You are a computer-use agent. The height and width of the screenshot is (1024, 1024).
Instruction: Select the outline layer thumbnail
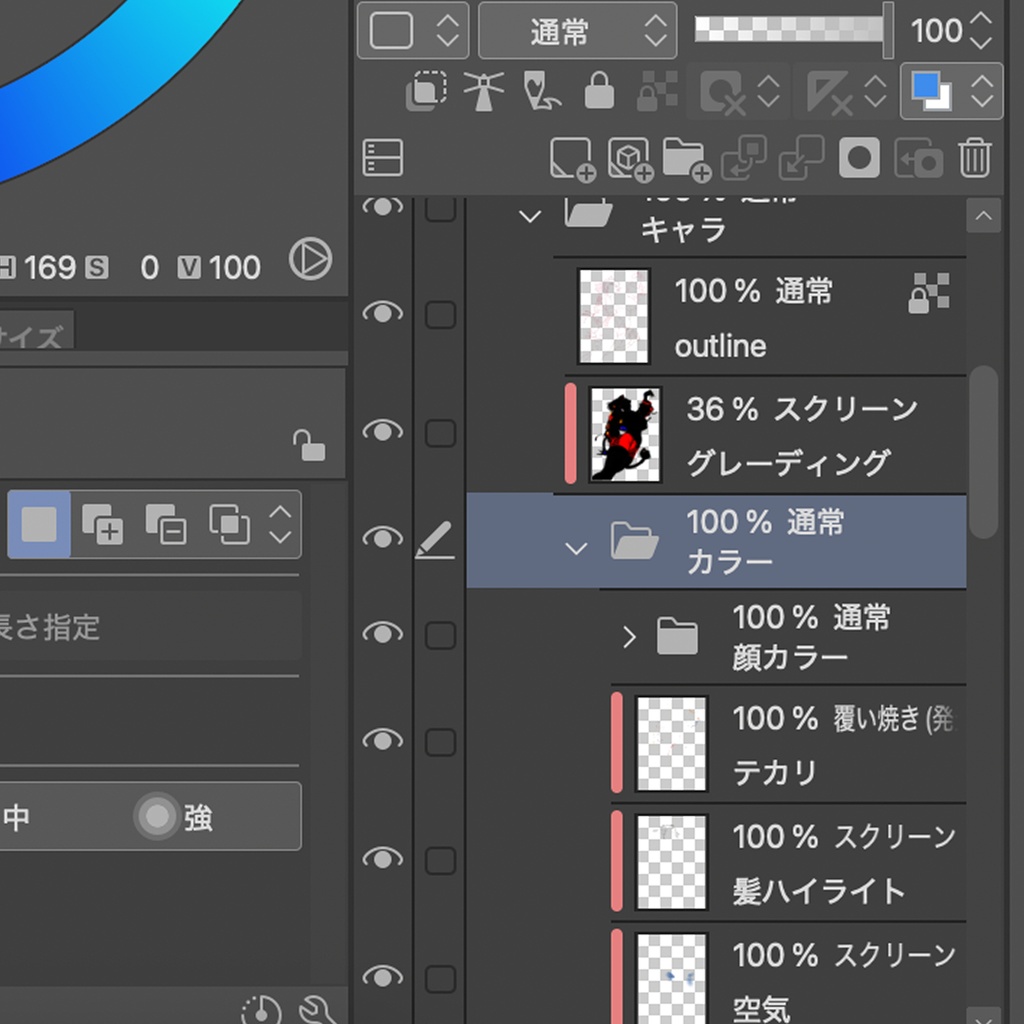pos(614,316)
